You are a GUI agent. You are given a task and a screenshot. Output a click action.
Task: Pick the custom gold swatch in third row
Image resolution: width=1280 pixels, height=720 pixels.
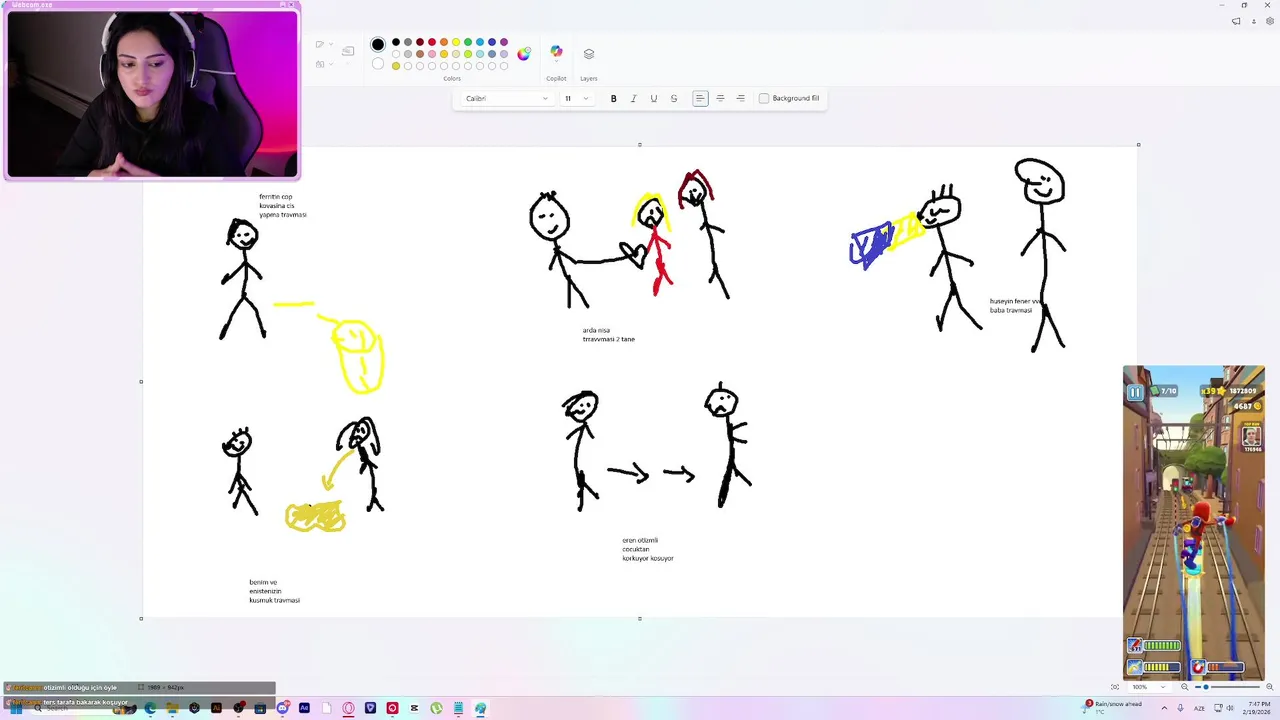[x=396, y=66]
